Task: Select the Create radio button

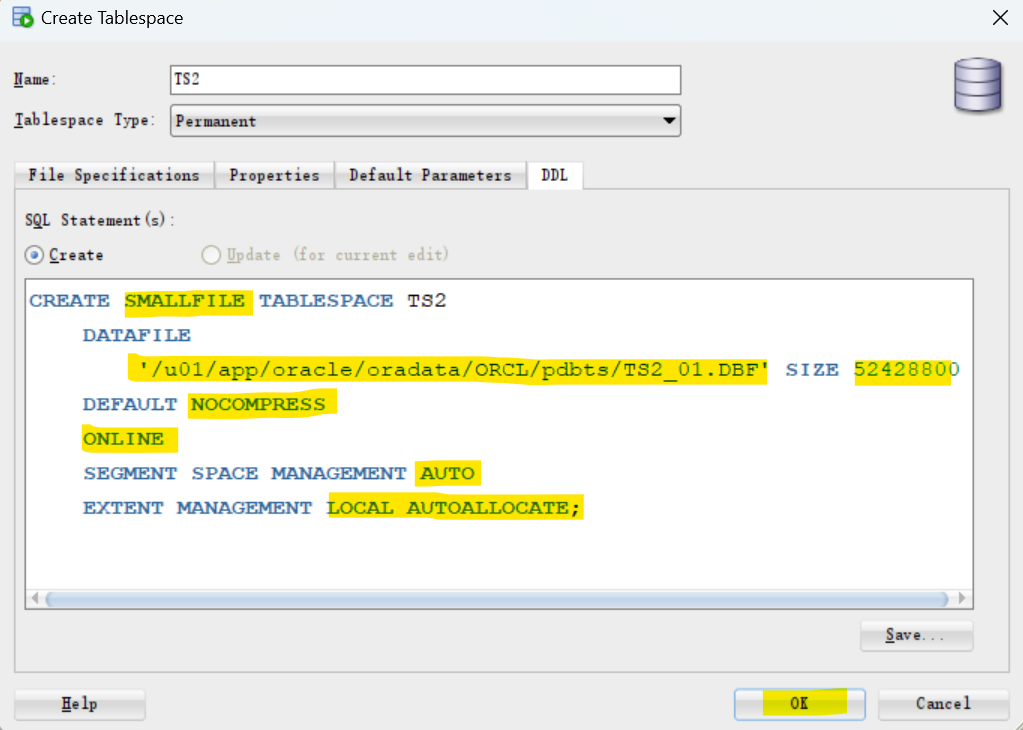Action: click(35, 255)
